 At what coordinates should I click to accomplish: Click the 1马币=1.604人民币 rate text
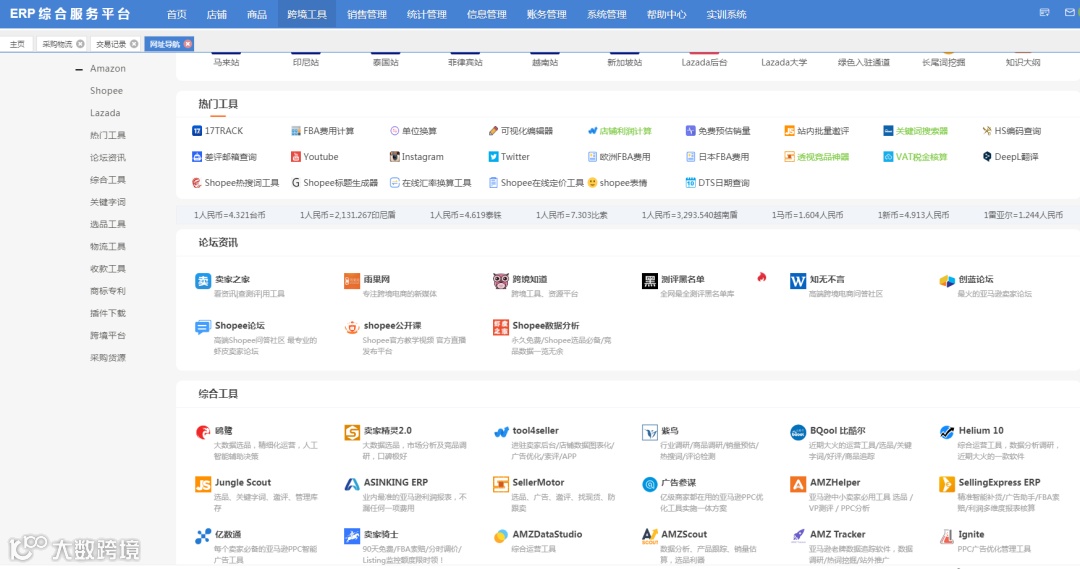807,216
